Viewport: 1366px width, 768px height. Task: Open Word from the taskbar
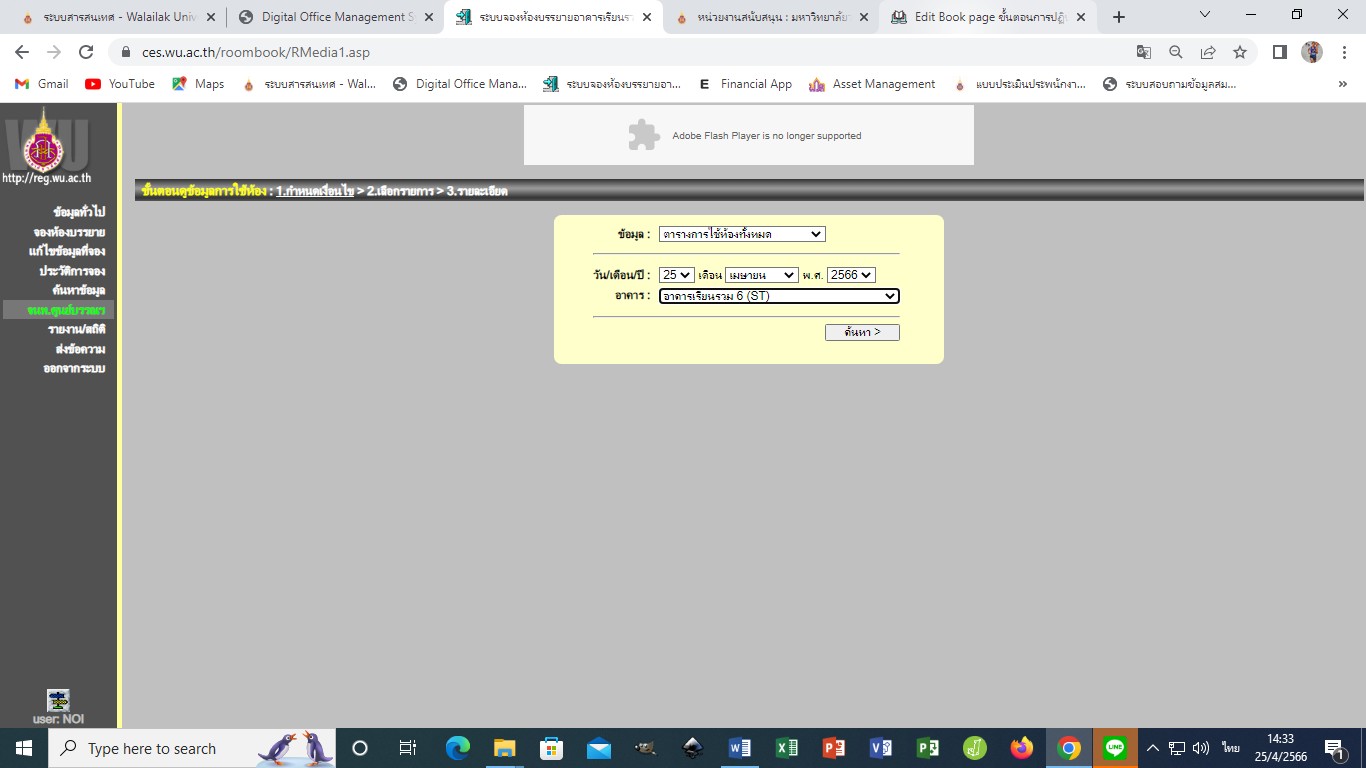coord(740,748)
